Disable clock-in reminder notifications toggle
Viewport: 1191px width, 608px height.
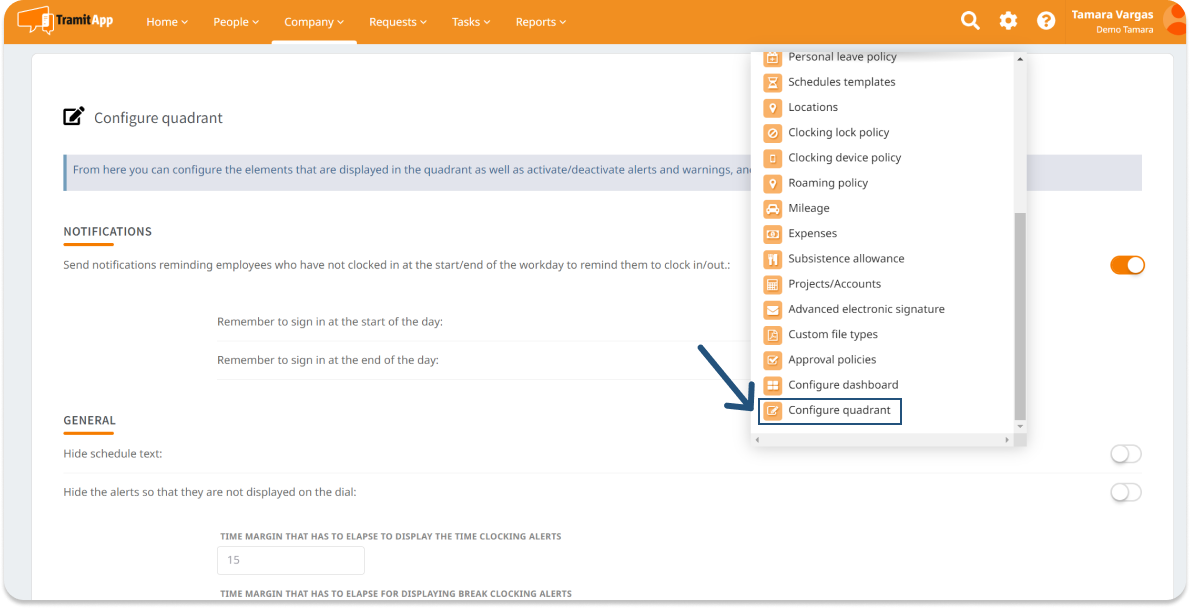tap(1127, 265)
